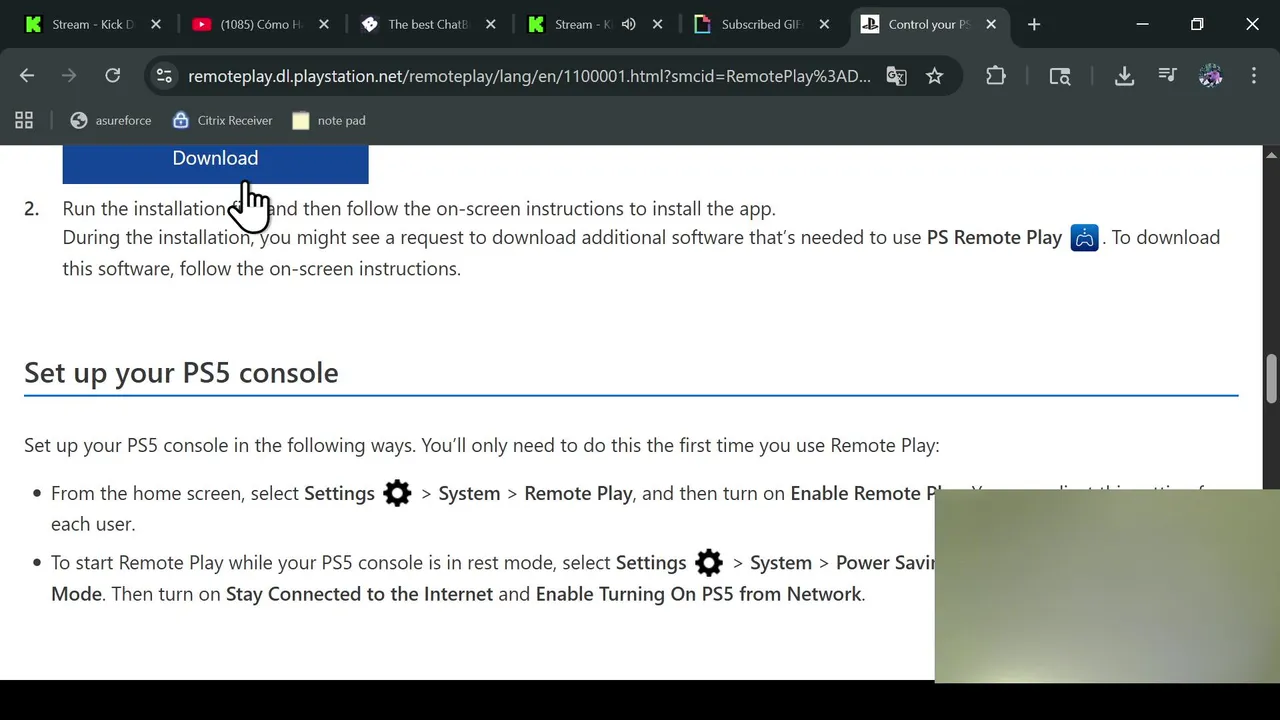Open the apps grid in bookmarks bar
1280x720 pixels.
24,120
